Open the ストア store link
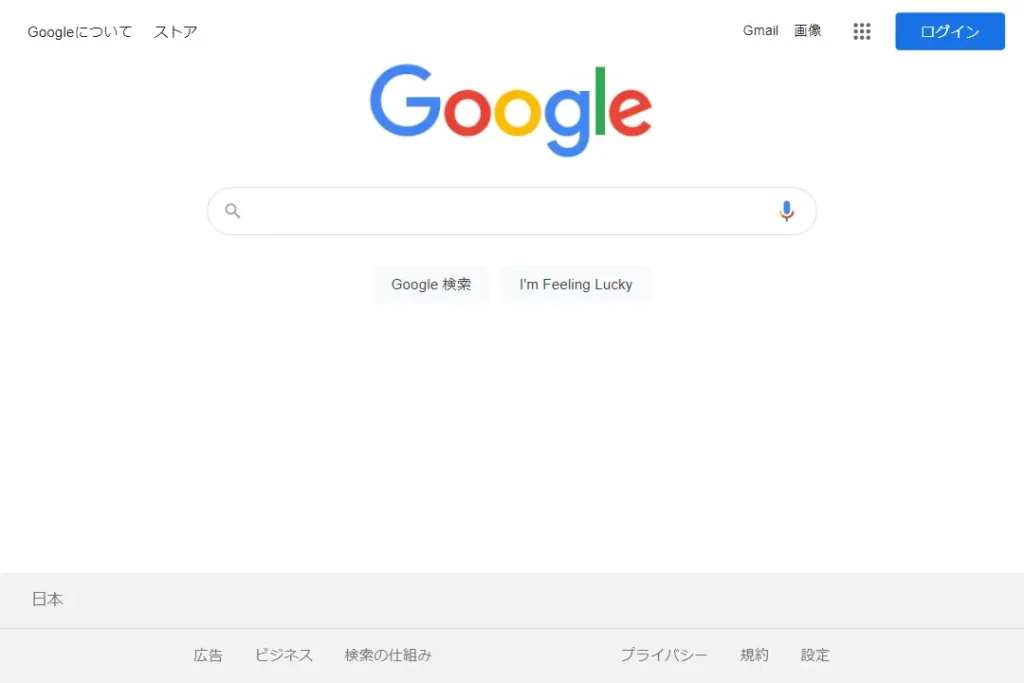The height and width of the screenshot is (683, 1024). click(176, 32)
